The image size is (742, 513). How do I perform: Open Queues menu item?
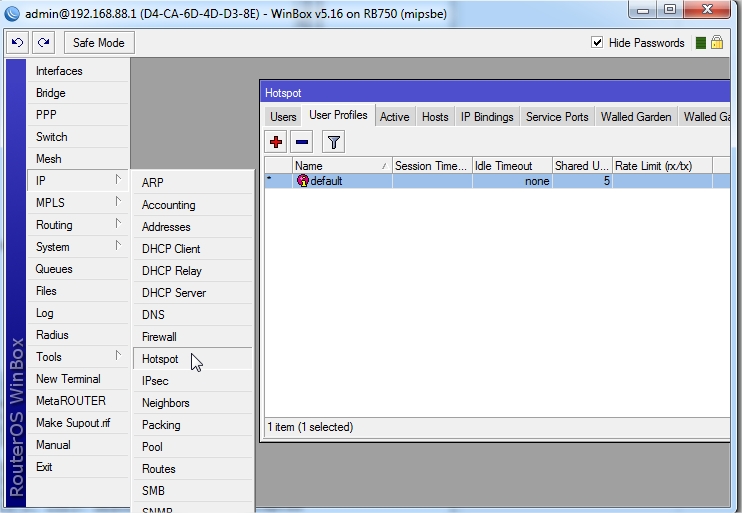(x=78, y=269)
